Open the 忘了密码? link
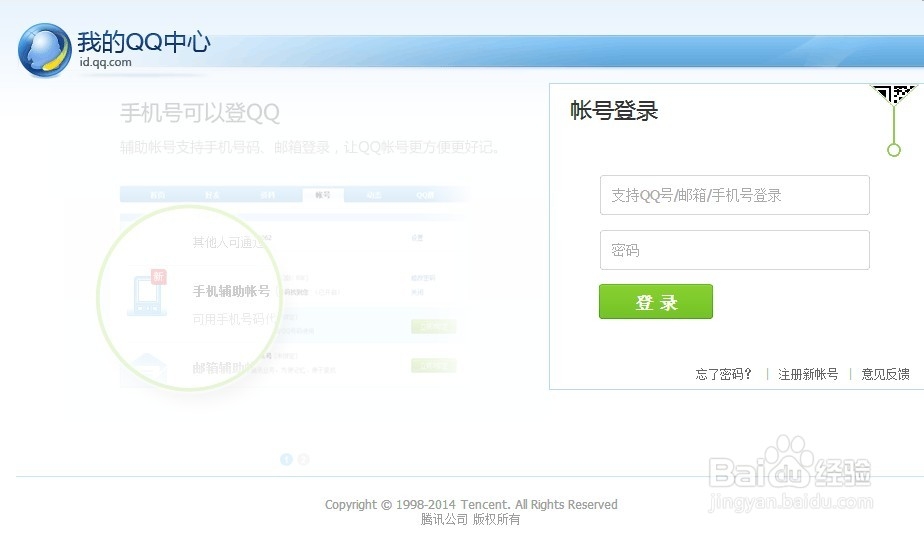 coord(724,374)
